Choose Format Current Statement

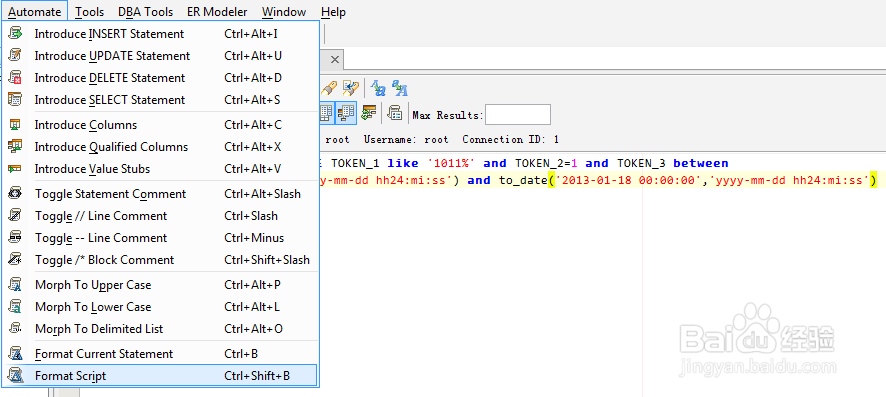[x=160, y=354]
